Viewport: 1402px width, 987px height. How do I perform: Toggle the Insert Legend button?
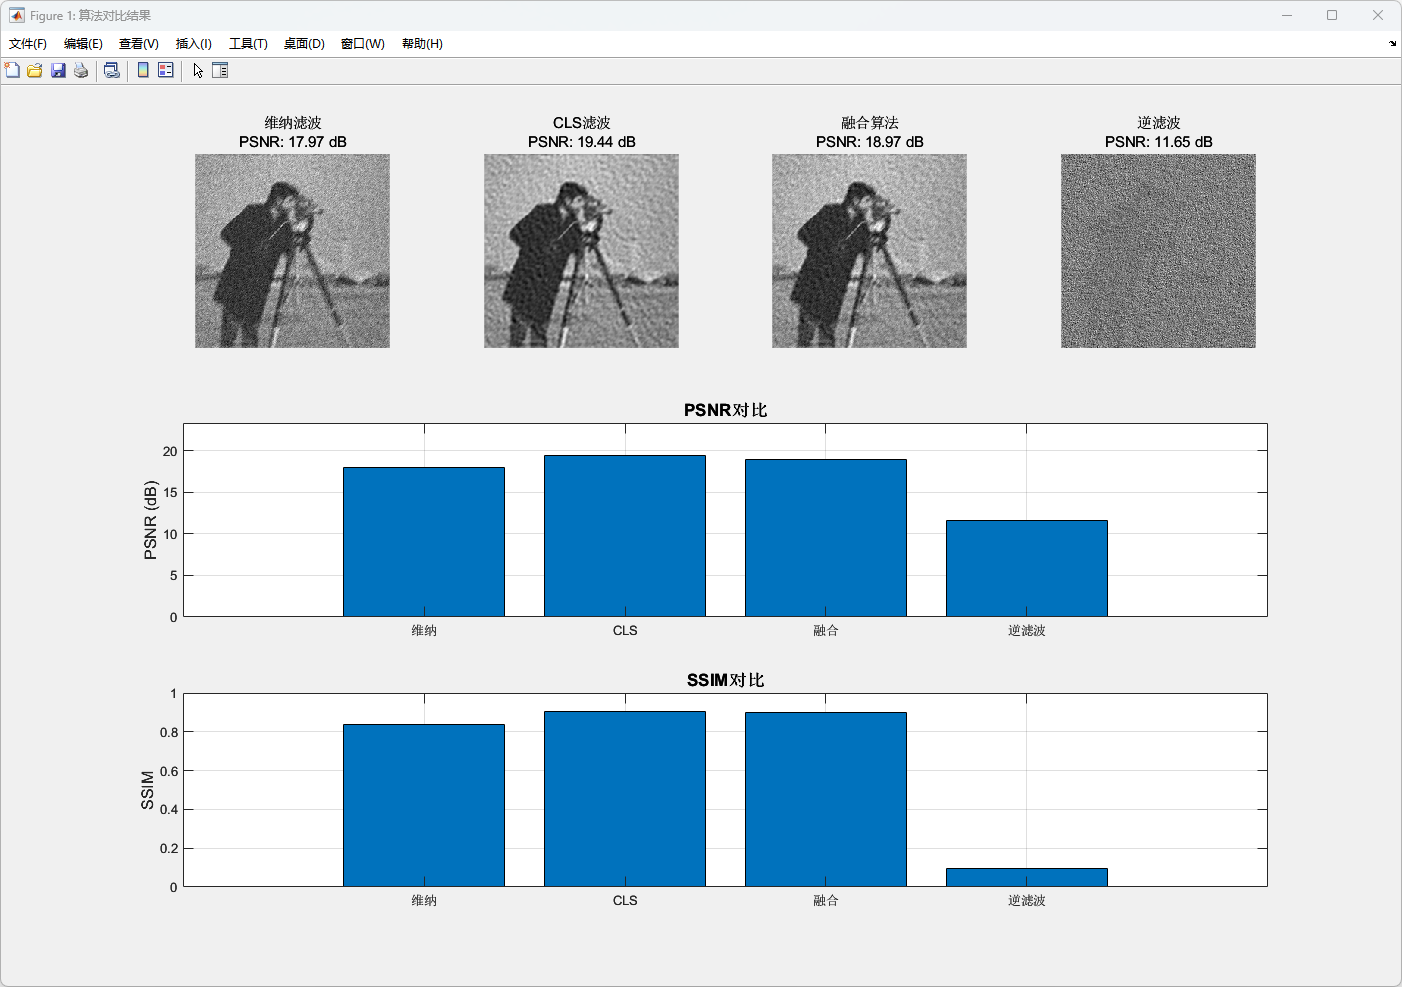click(166, 70)
